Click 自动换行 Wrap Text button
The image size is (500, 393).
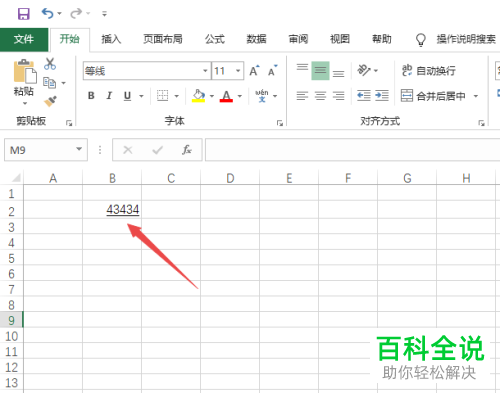[429, 71]
